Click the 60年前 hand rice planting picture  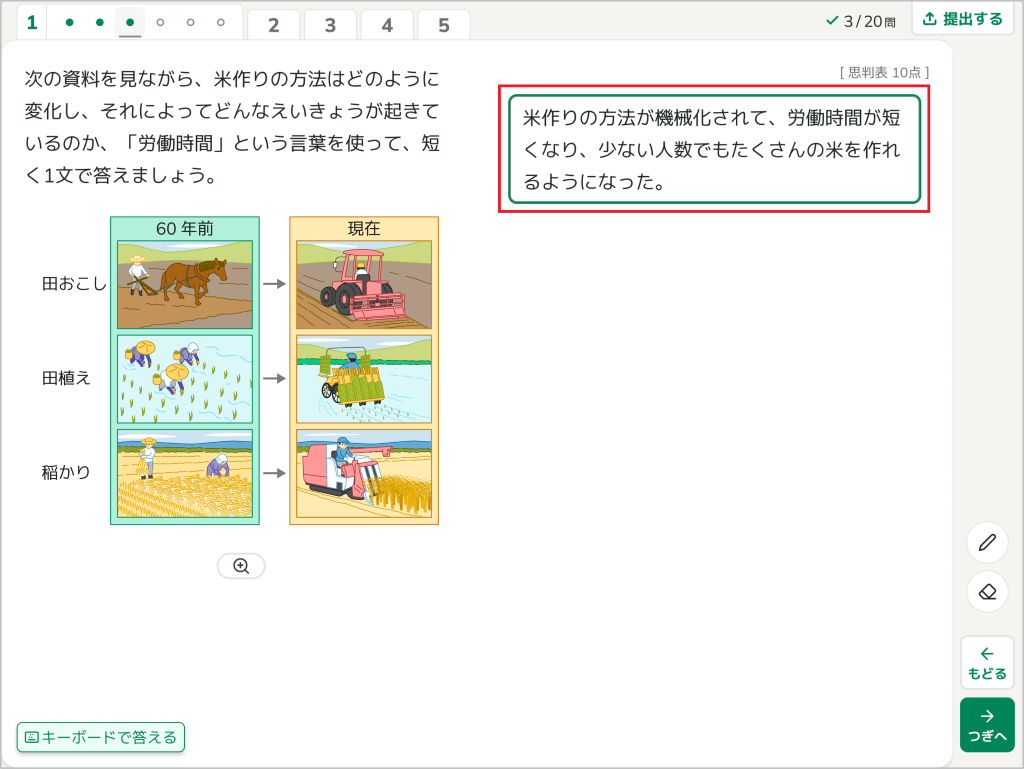tap(185, 379)
